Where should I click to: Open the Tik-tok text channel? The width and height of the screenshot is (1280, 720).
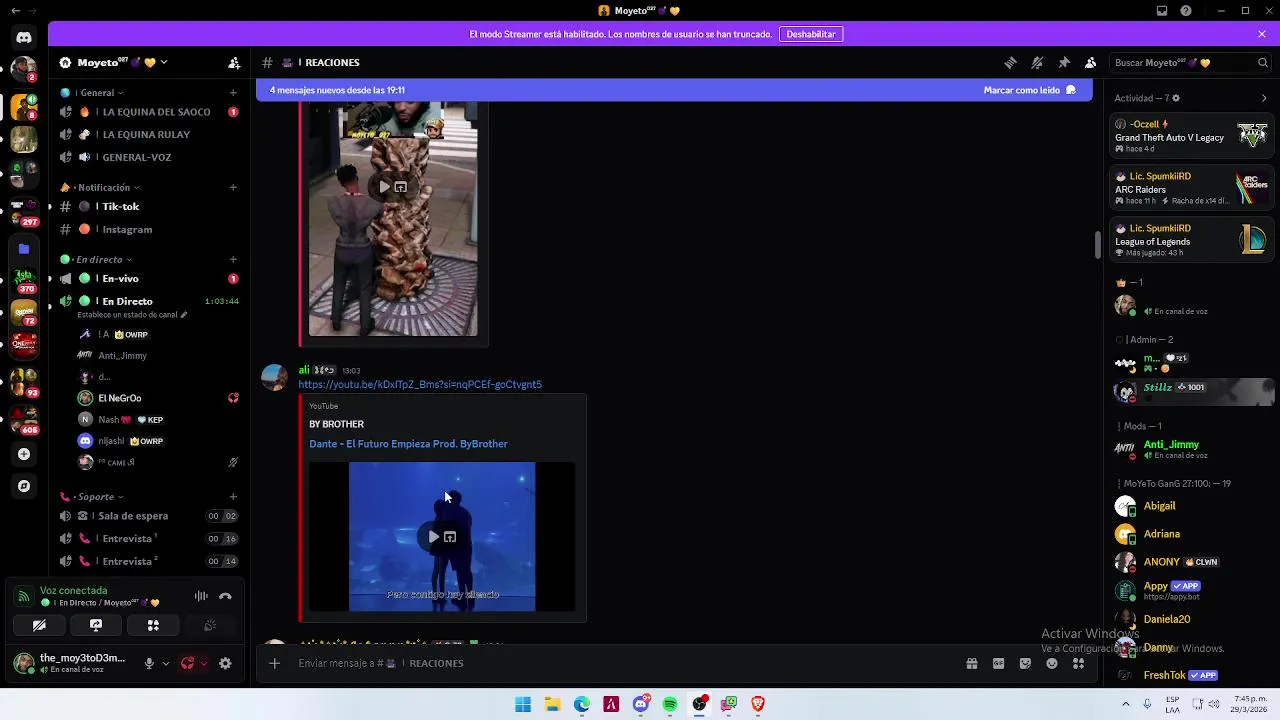tap(149, 206)
